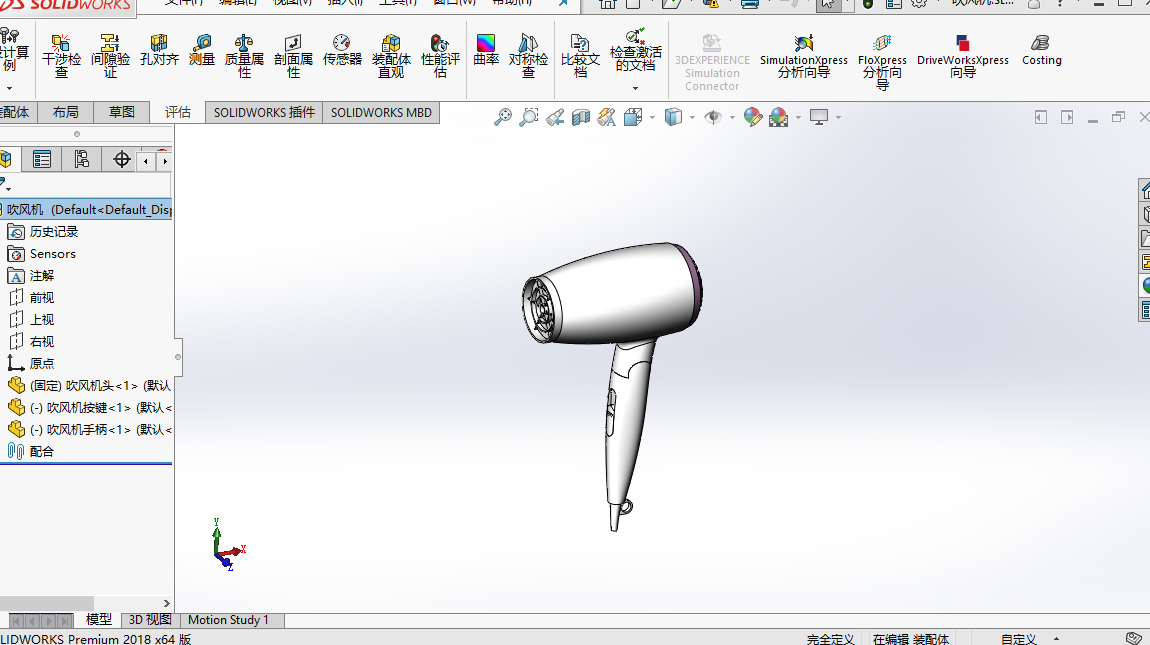Run 性能评估 performance evaluation
The height and width of the screenshot is (645, 1150).
click(x=440, y=55)
